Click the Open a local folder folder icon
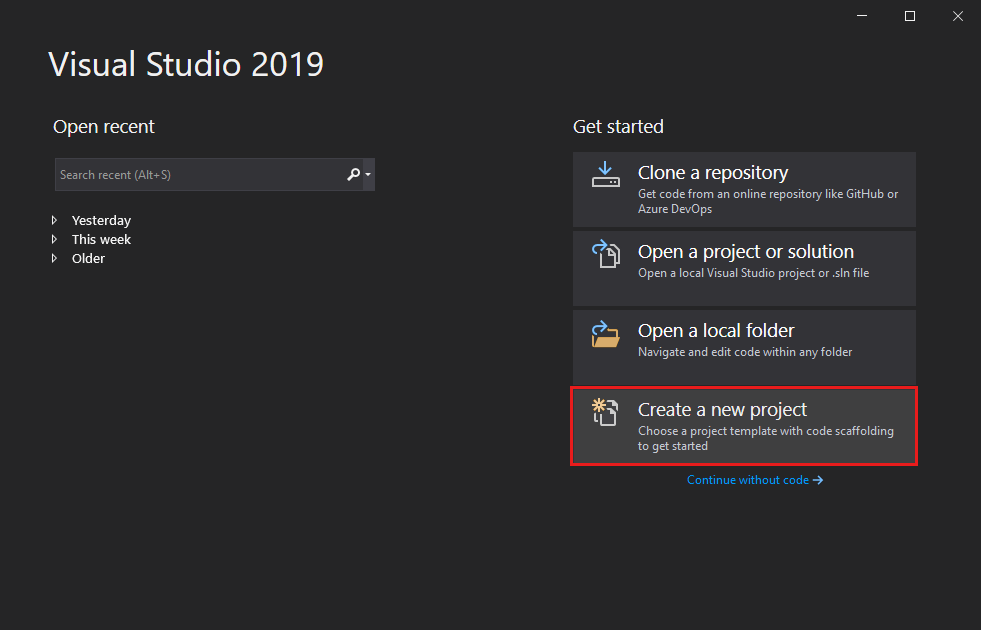This screenshot has width=981, height=630. tap(605, 332)
